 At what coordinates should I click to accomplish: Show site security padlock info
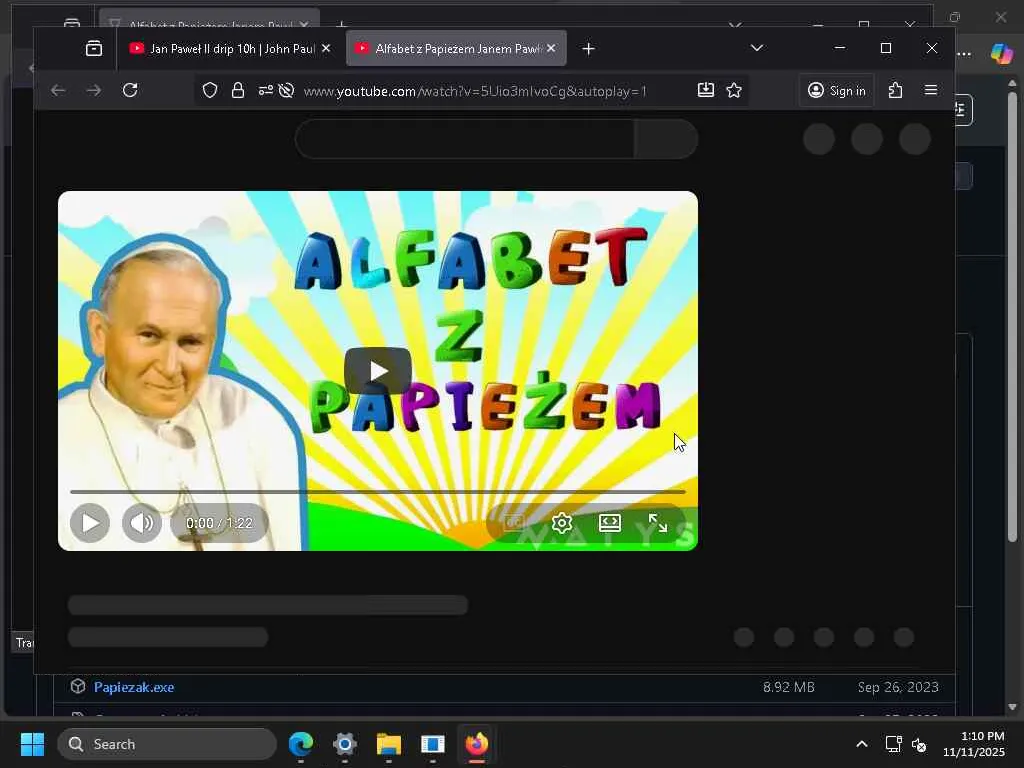point(238,90)
